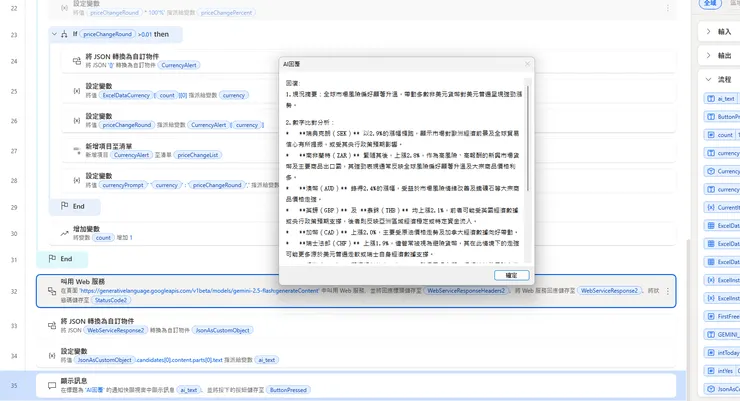Screen dimensions: 740x401
Task: Click the generativelanguage.googleapis.com URL on line 32
Action: pyautogui.click(x=199, y=291)
